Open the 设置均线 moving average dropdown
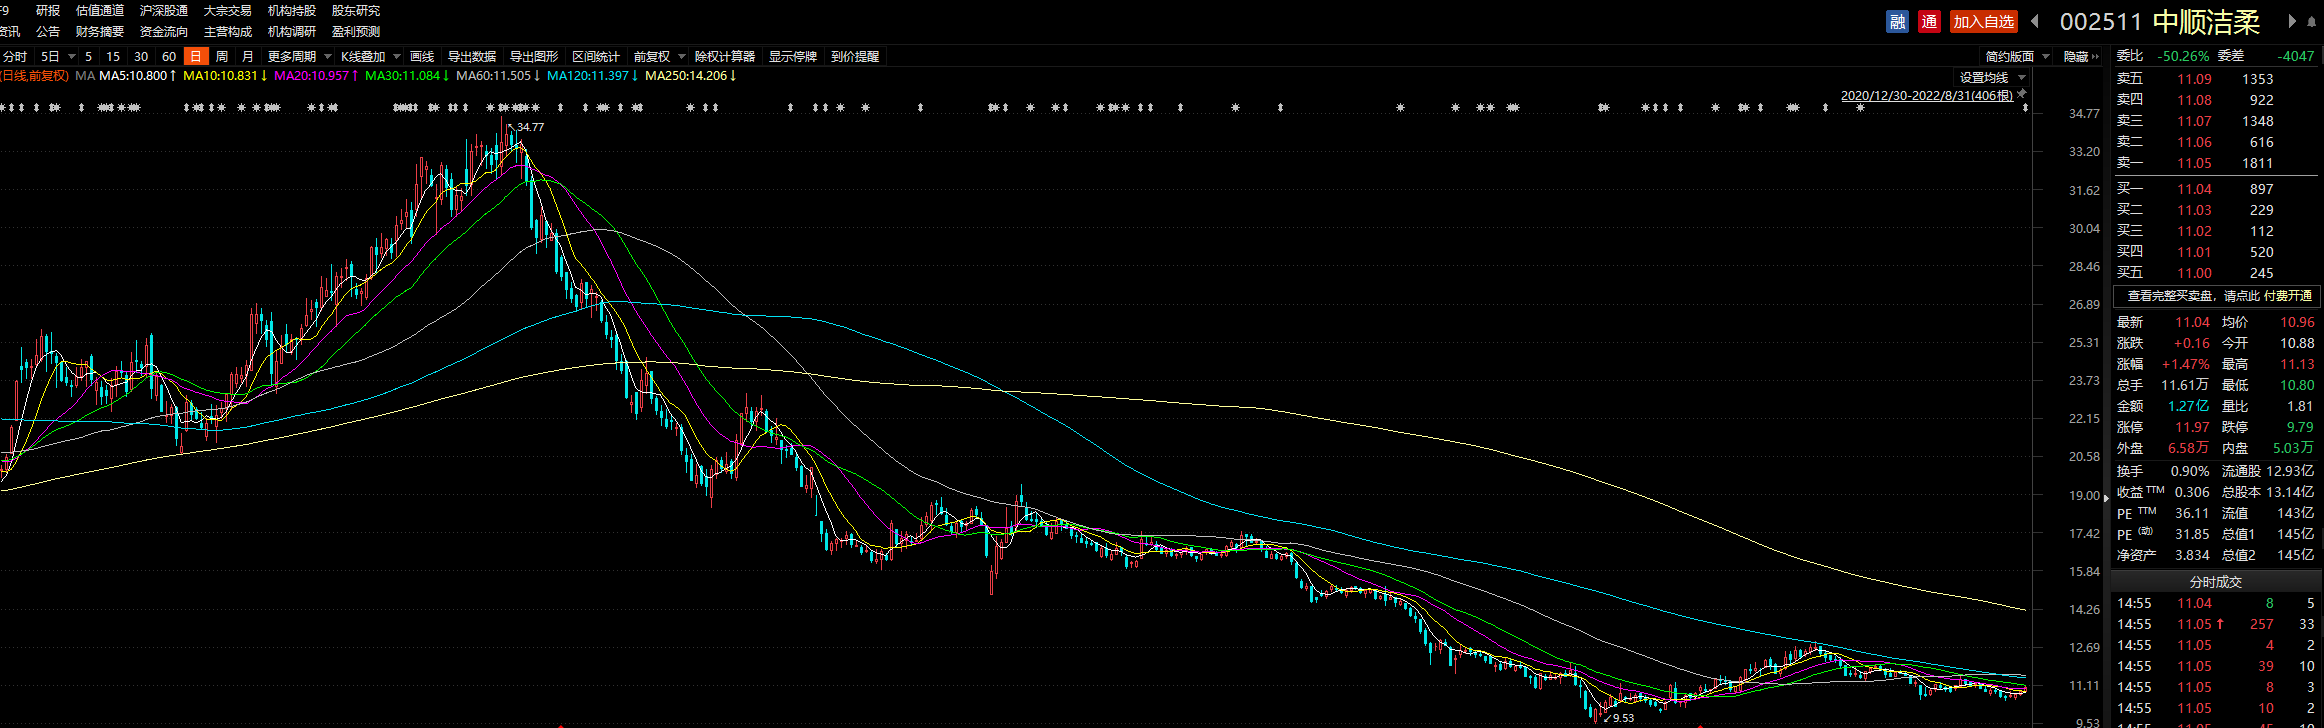 tap(1992, 77)
